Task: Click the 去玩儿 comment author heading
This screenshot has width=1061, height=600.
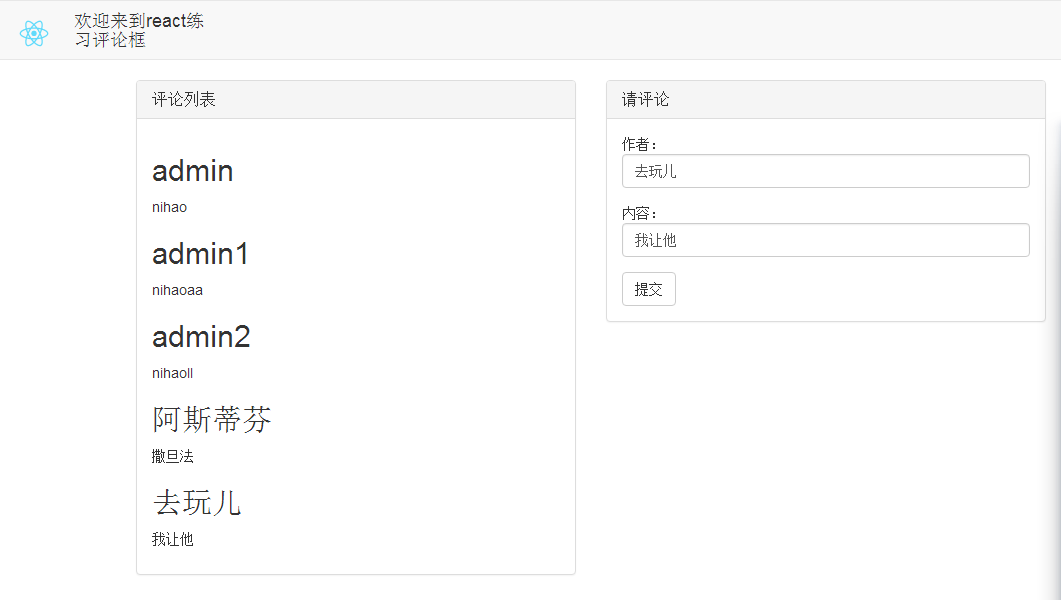Action: [x=197, y=502]
